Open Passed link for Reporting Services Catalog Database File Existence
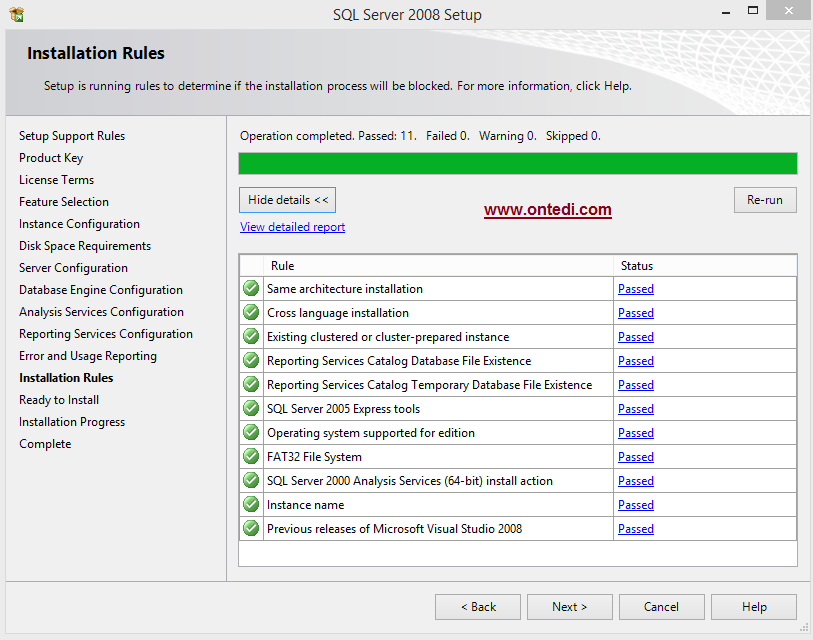Image resolution: width=813 pixels, height=640 pixels. click(636, 361)
